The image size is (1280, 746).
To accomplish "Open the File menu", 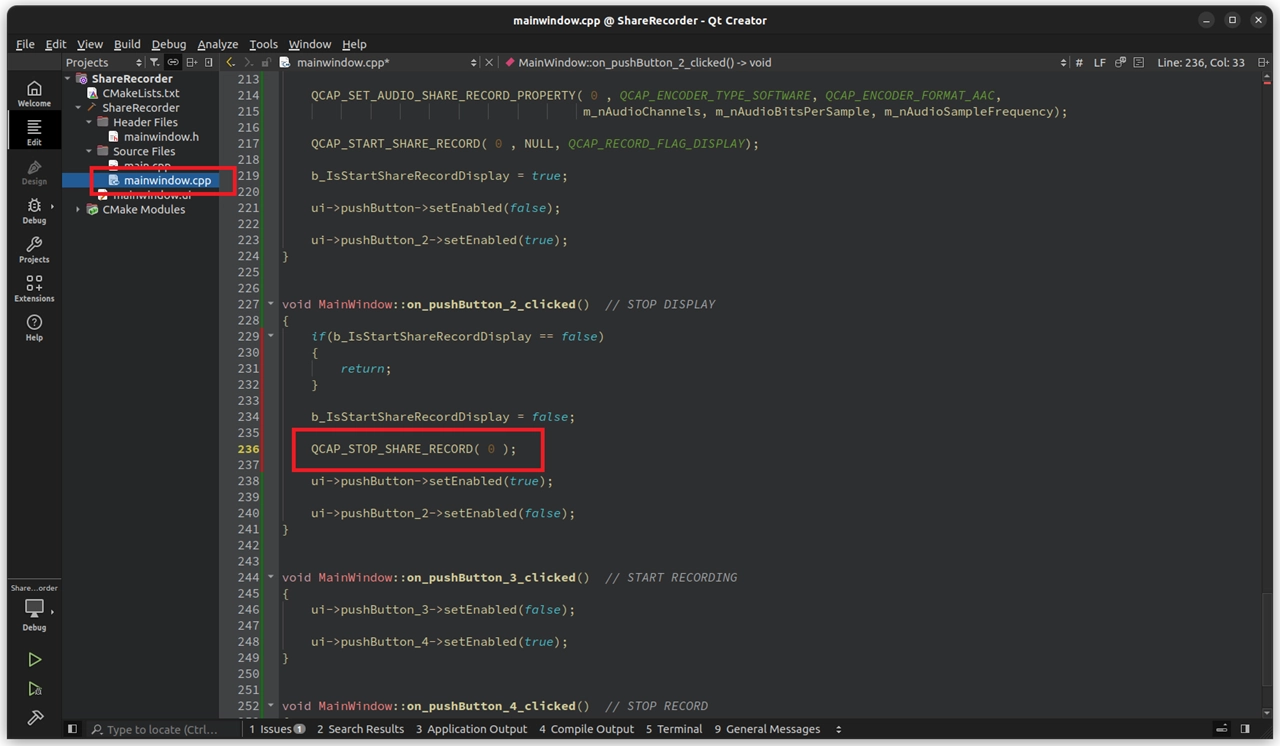I will 25,44.
